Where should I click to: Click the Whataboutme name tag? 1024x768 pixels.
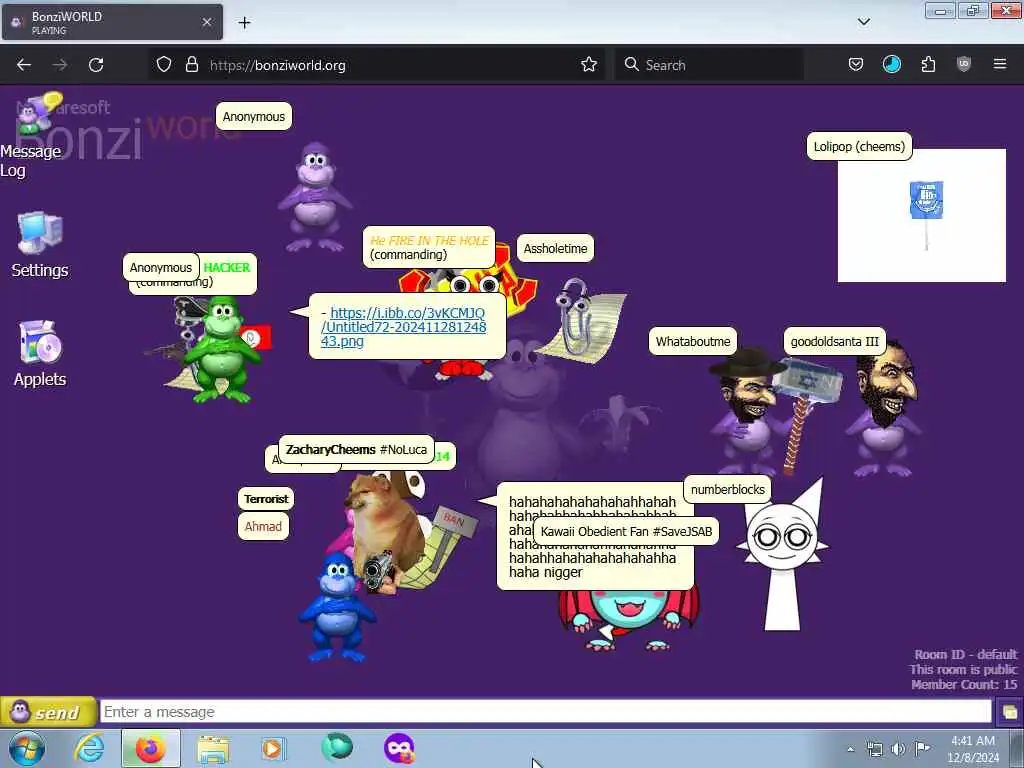coord(692,342)
